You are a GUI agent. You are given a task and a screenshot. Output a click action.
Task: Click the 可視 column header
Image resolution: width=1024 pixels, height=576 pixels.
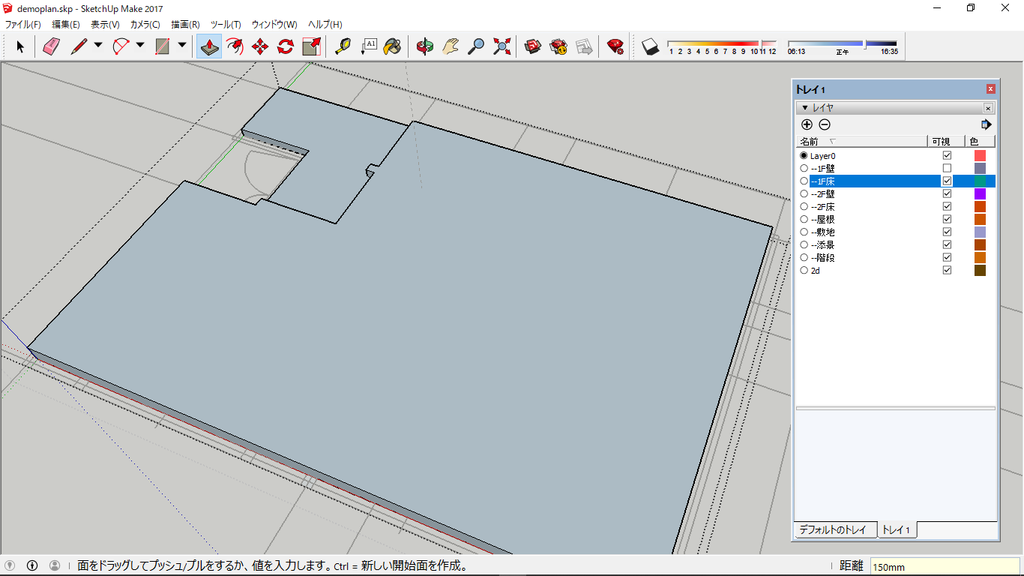946,142
